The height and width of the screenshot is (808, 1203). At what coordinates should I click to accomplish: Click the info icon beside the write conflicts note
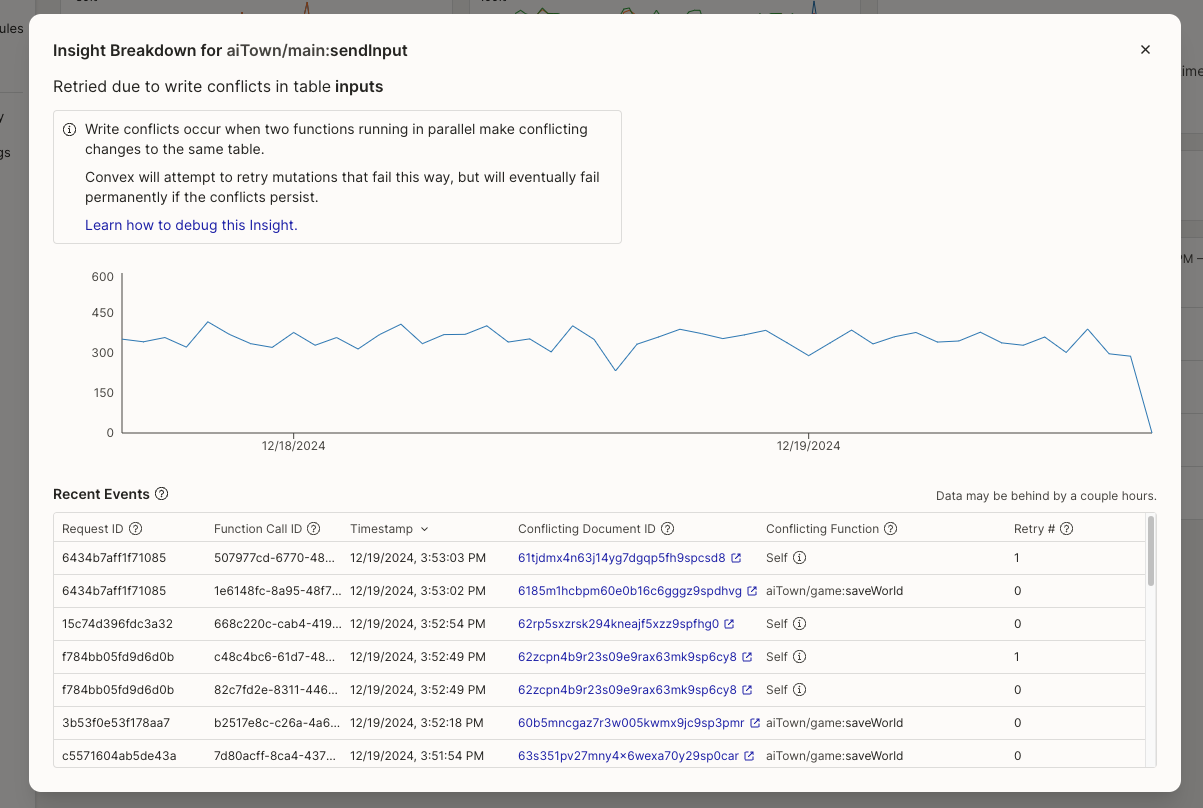click(70, 130)
